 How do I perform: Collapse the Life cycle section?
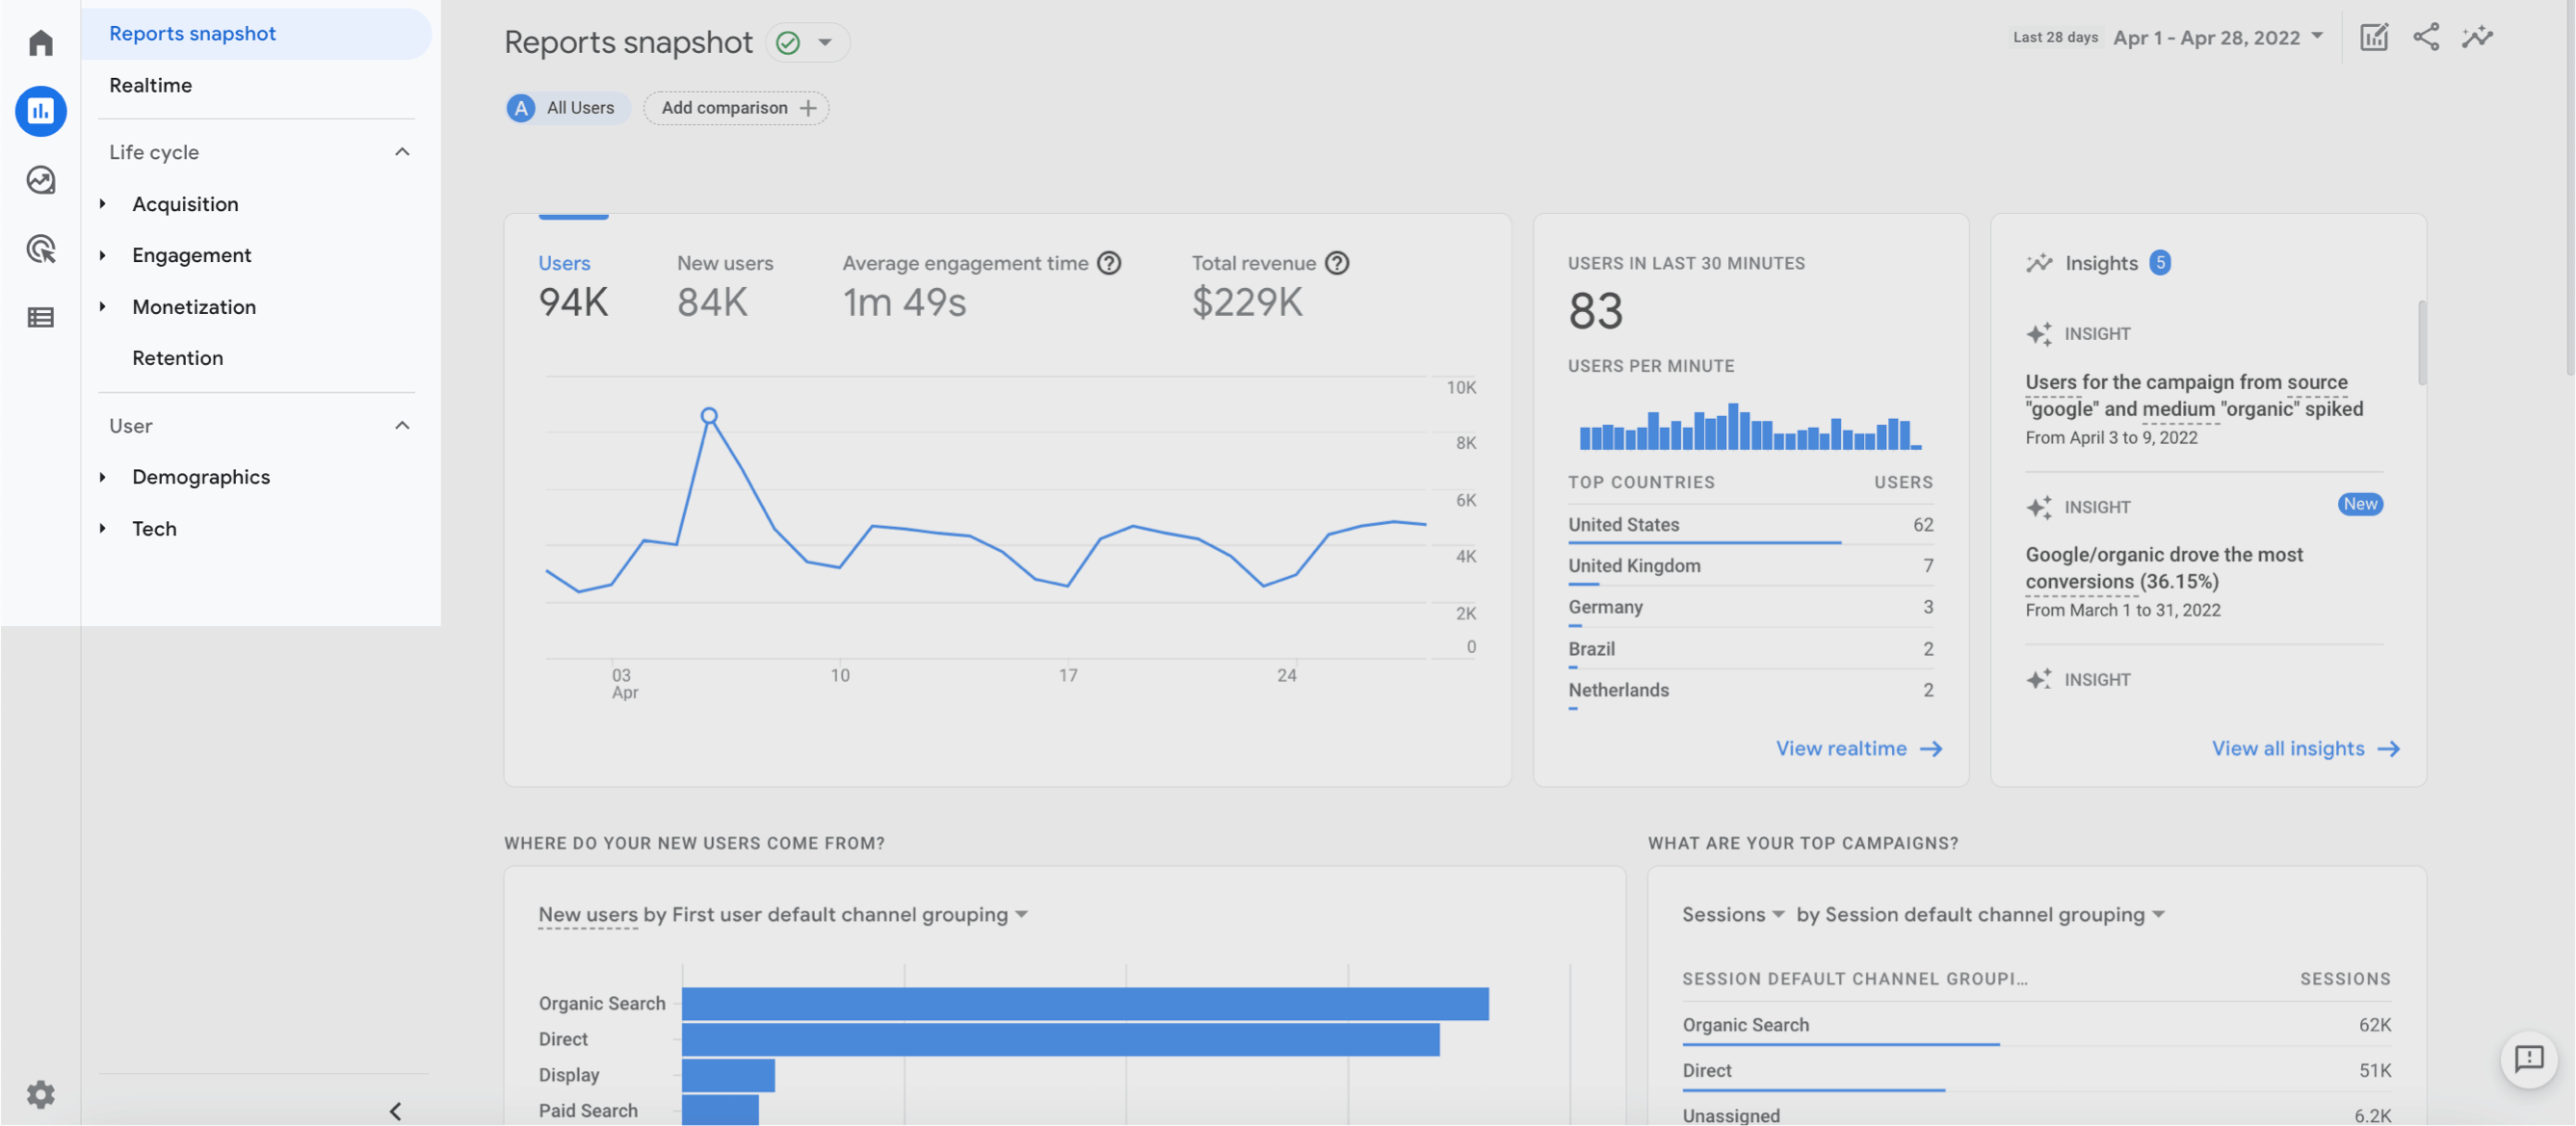pos(402,151)
